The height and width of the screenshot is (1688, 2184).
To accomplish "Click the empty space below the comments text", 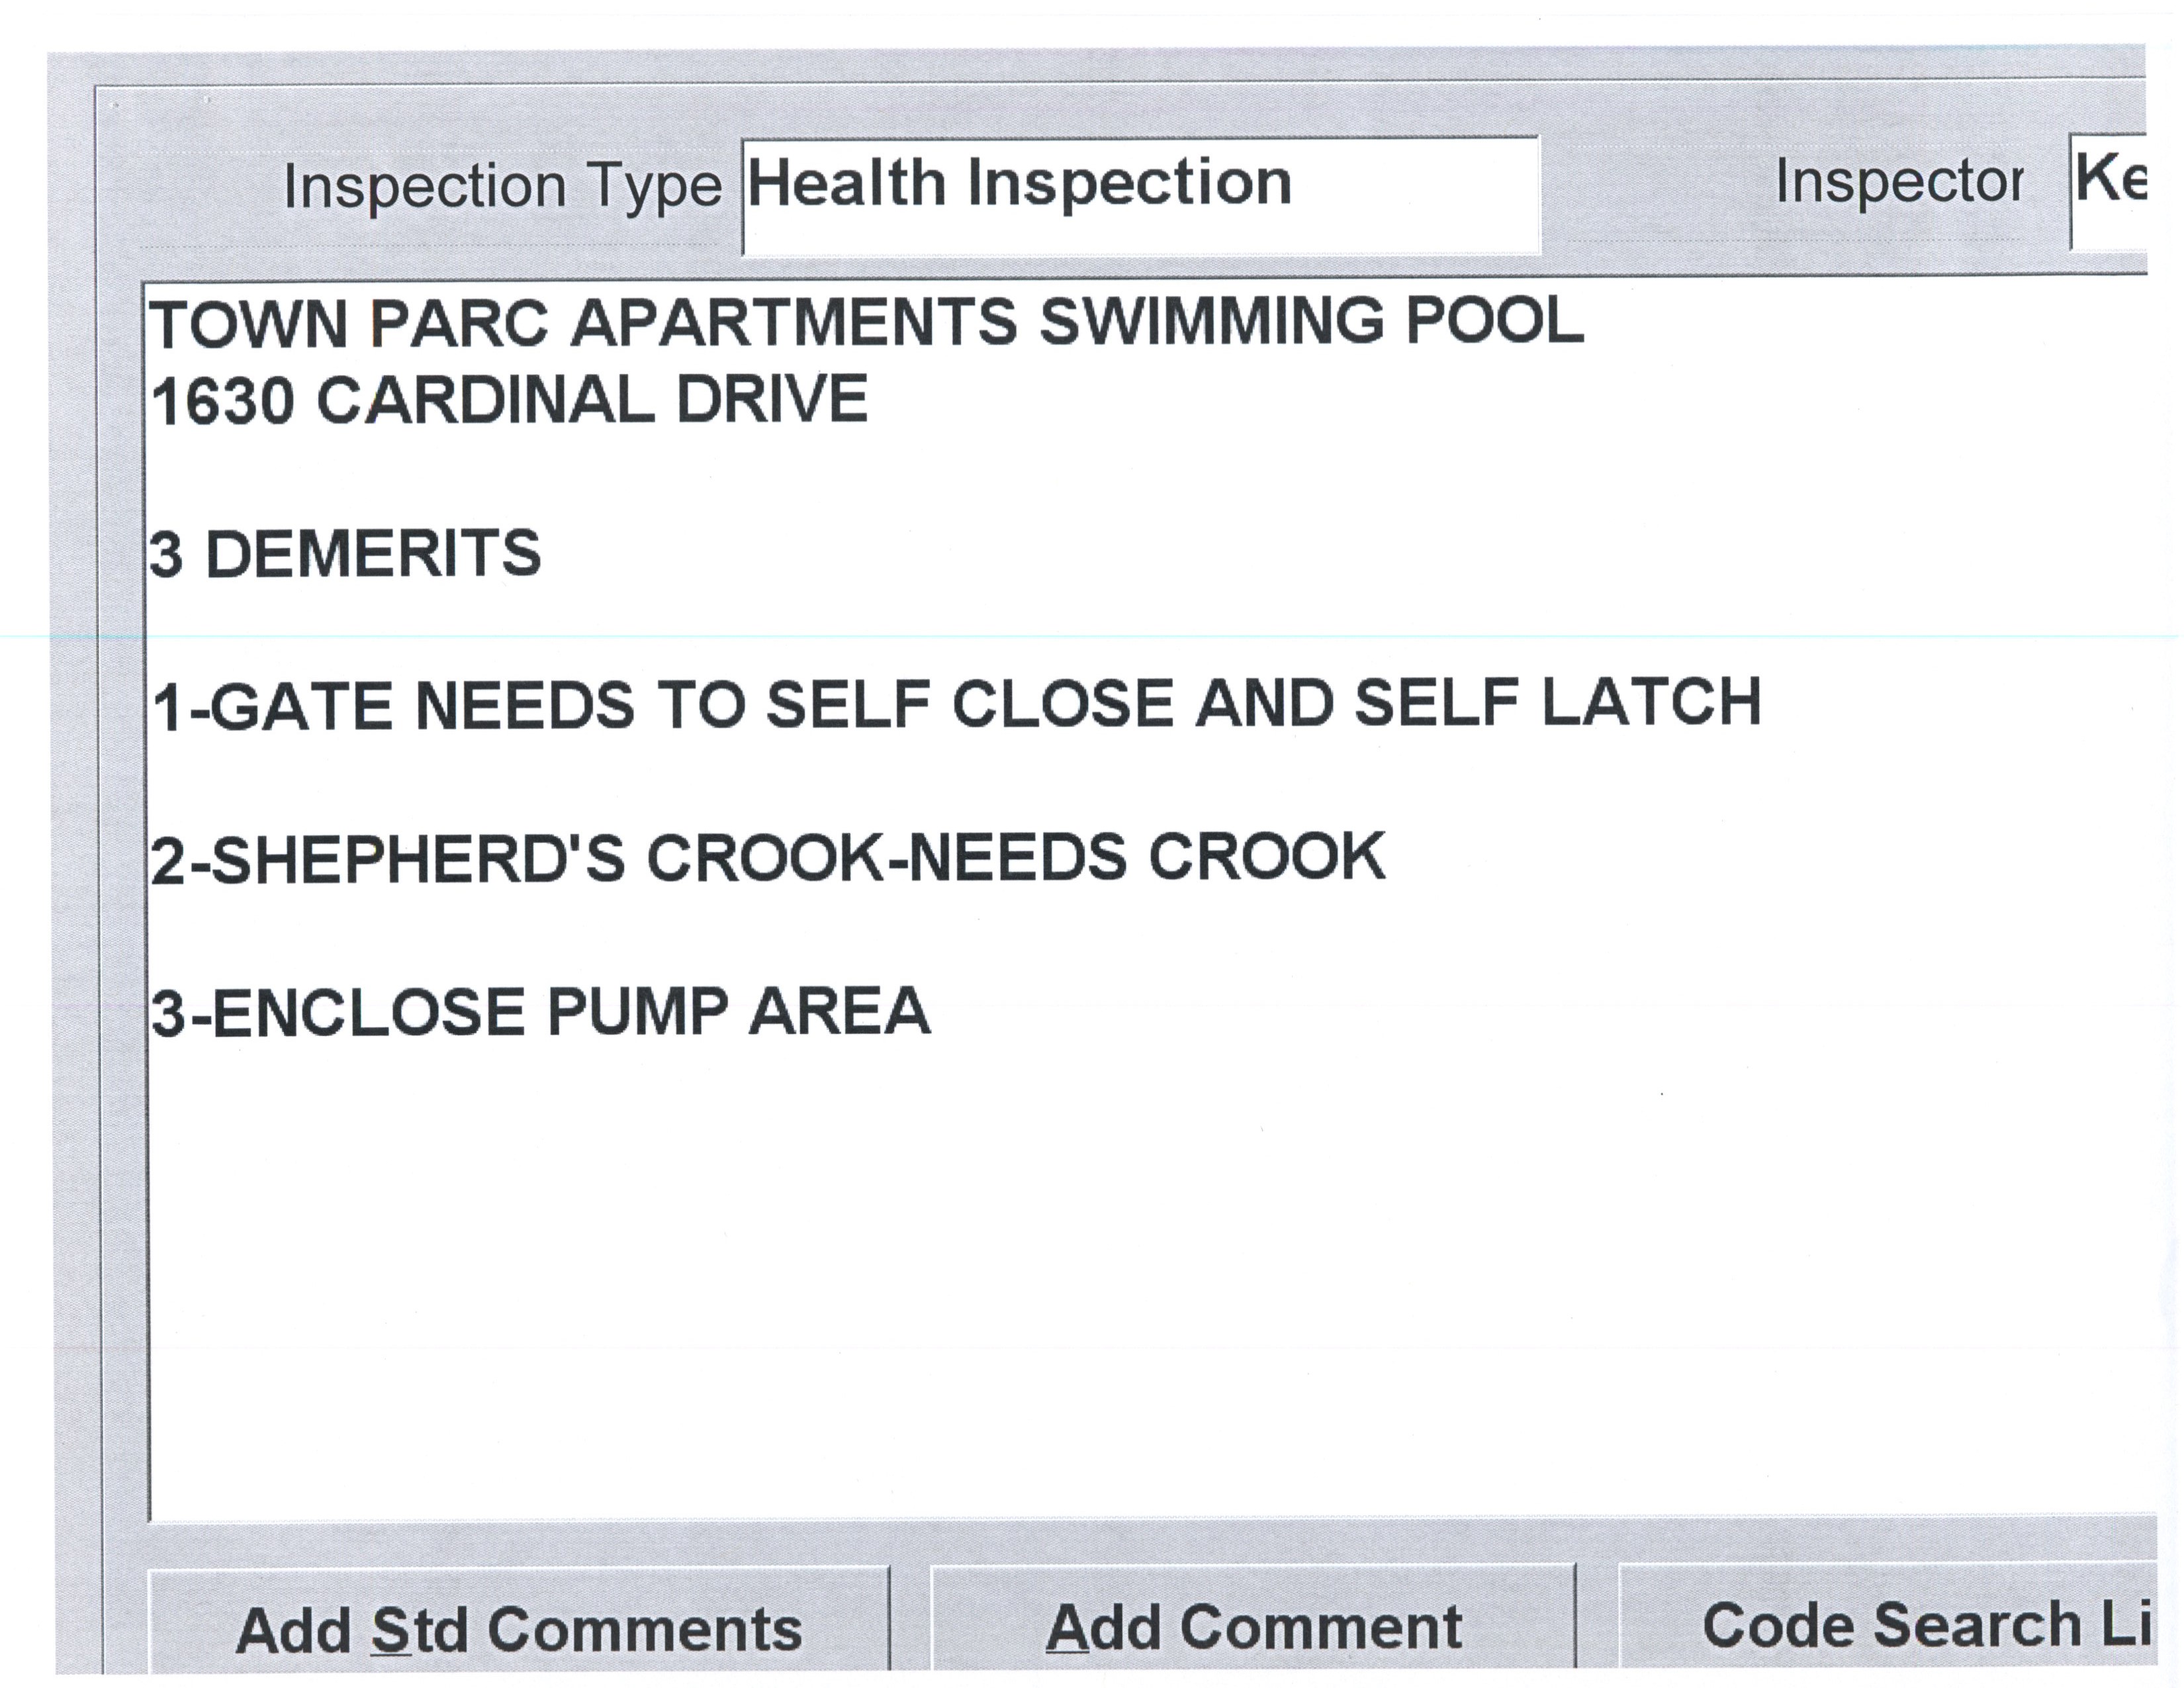I will pyautogui.click(x=1100, y=1300).
